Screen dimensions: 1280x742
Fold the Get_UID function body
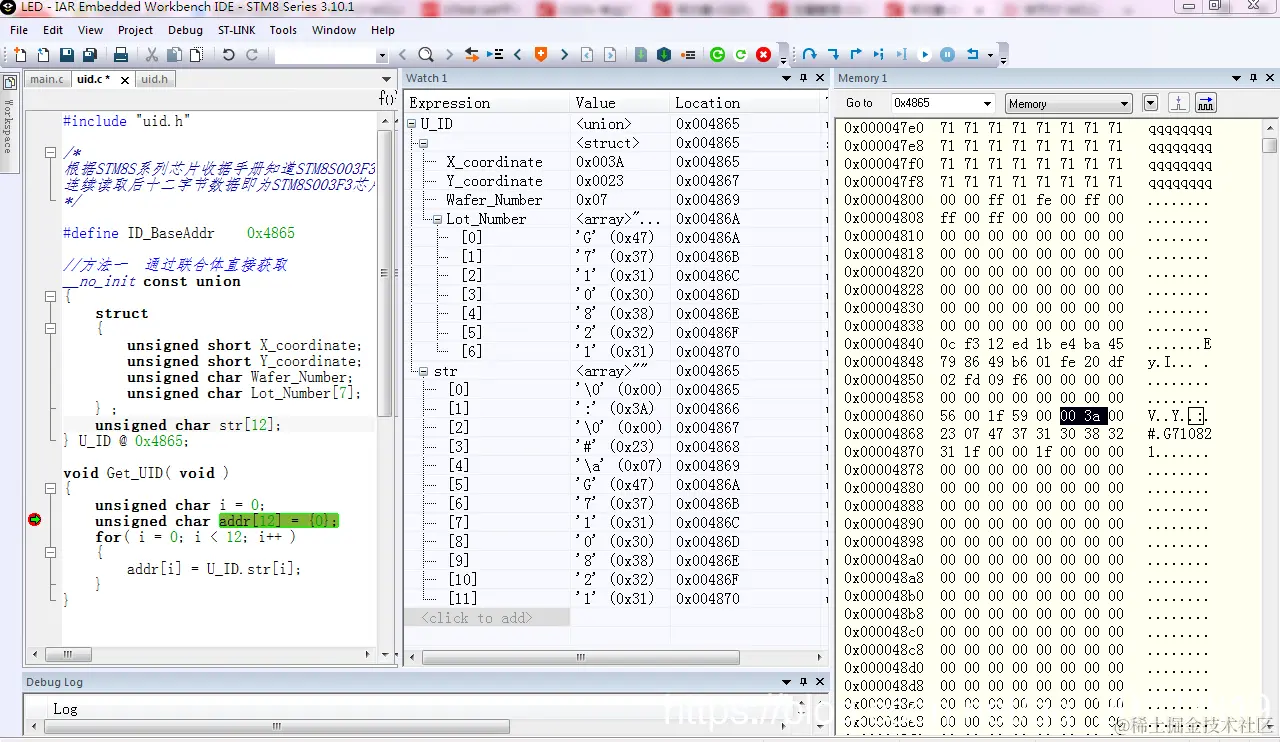pos(50,489)
